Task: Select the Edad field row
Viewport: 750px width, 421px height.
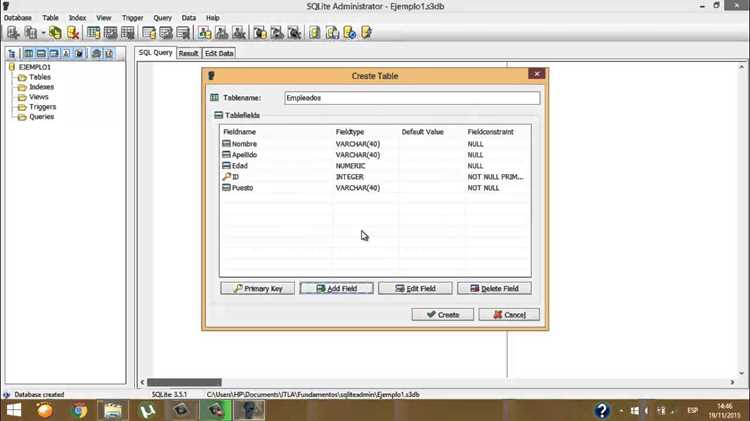Action: pyautogui.click(x=375, y=166)
